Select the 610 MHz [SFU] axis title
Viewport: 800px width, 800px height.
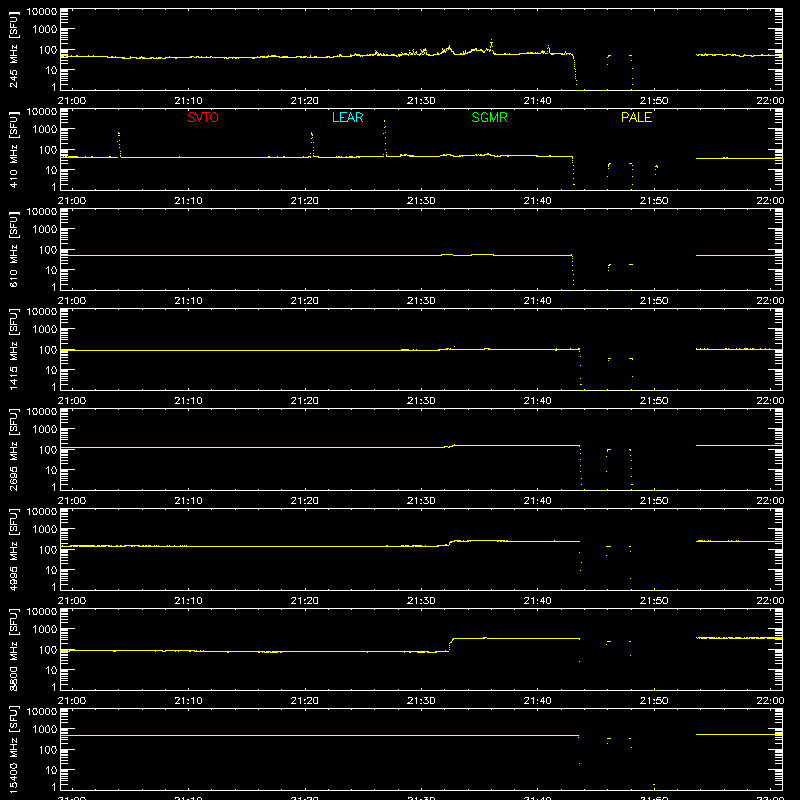click(13, 249)
